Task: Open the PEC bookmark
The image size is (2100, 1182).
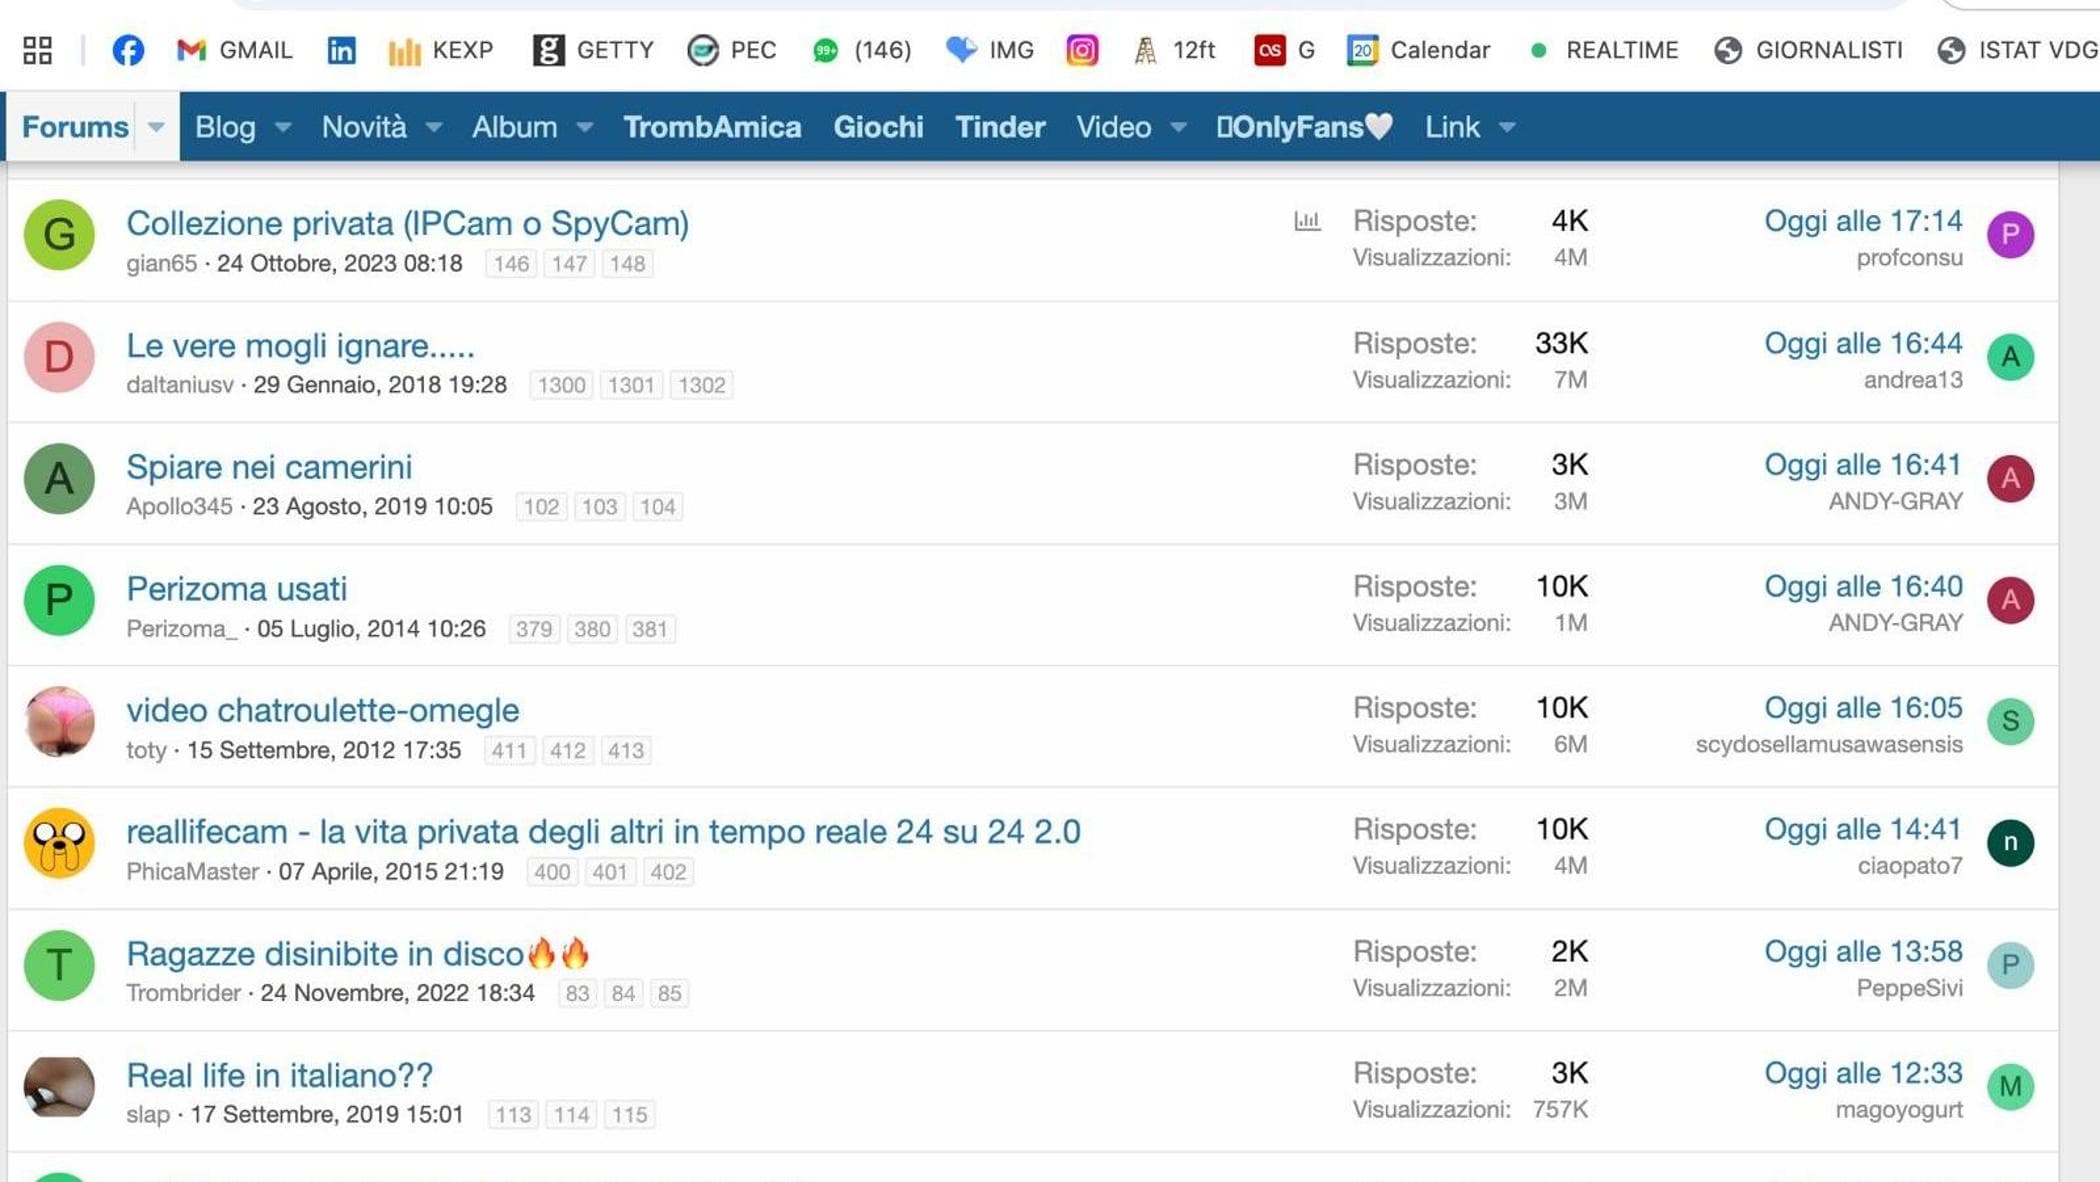Action: (732, 50)
